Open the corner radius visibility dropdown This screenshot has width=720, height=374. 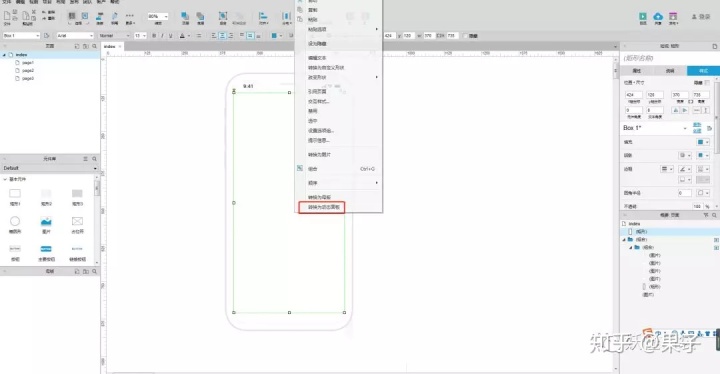coord(703,193)
